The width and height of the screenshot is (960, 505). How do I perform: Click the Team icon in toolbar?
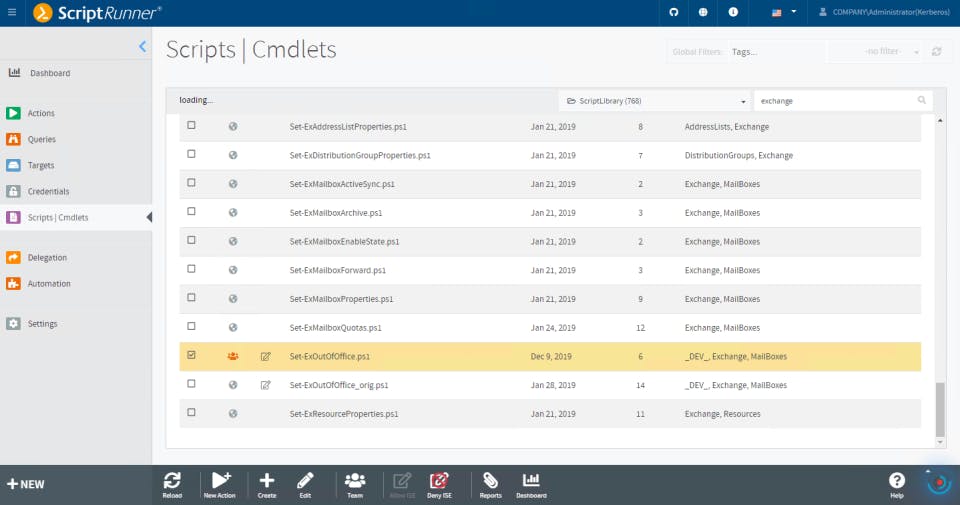[355, 481]
